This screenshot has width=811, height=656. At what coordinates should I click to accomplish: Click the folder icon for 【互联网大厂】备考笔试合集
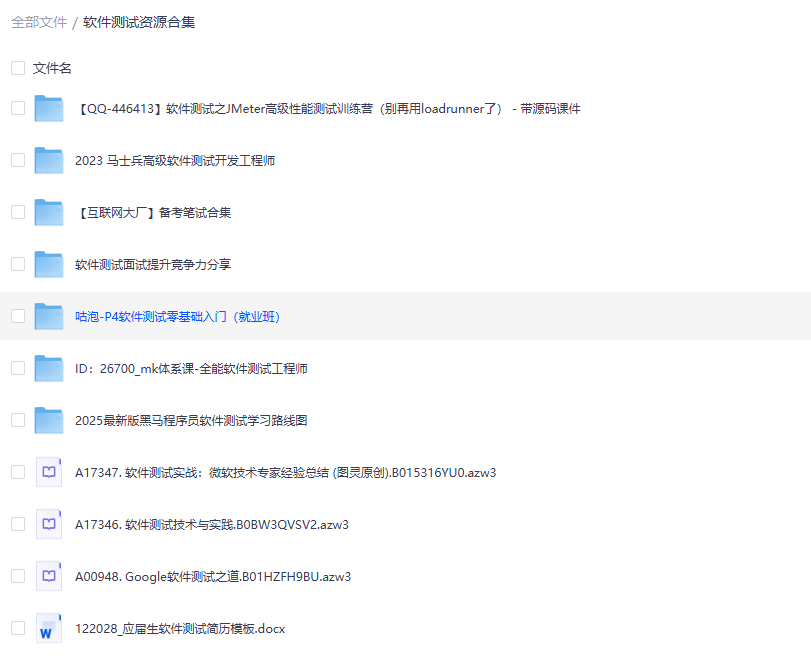(x=48, y=212)
